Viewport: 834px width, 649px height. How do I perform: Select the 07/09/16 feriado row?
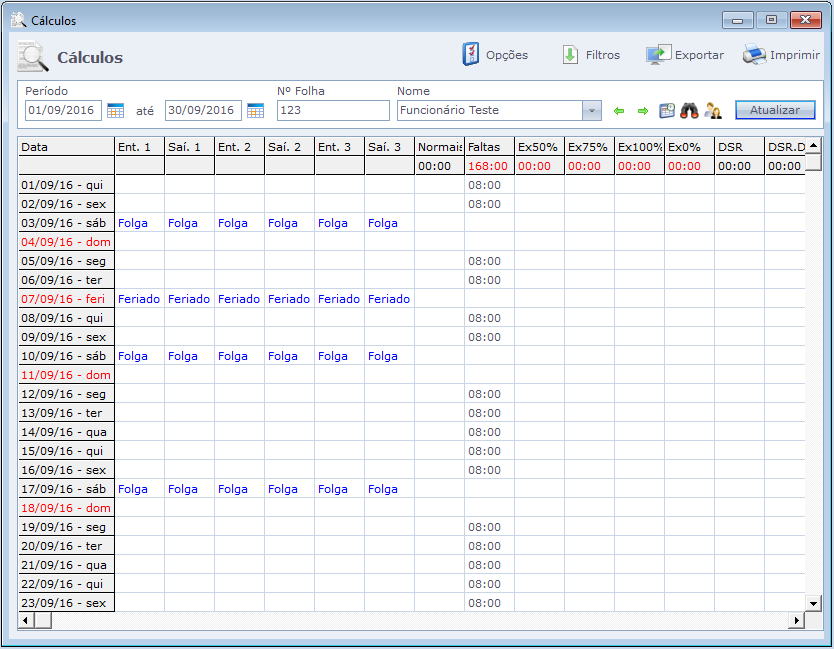(67, 299)
